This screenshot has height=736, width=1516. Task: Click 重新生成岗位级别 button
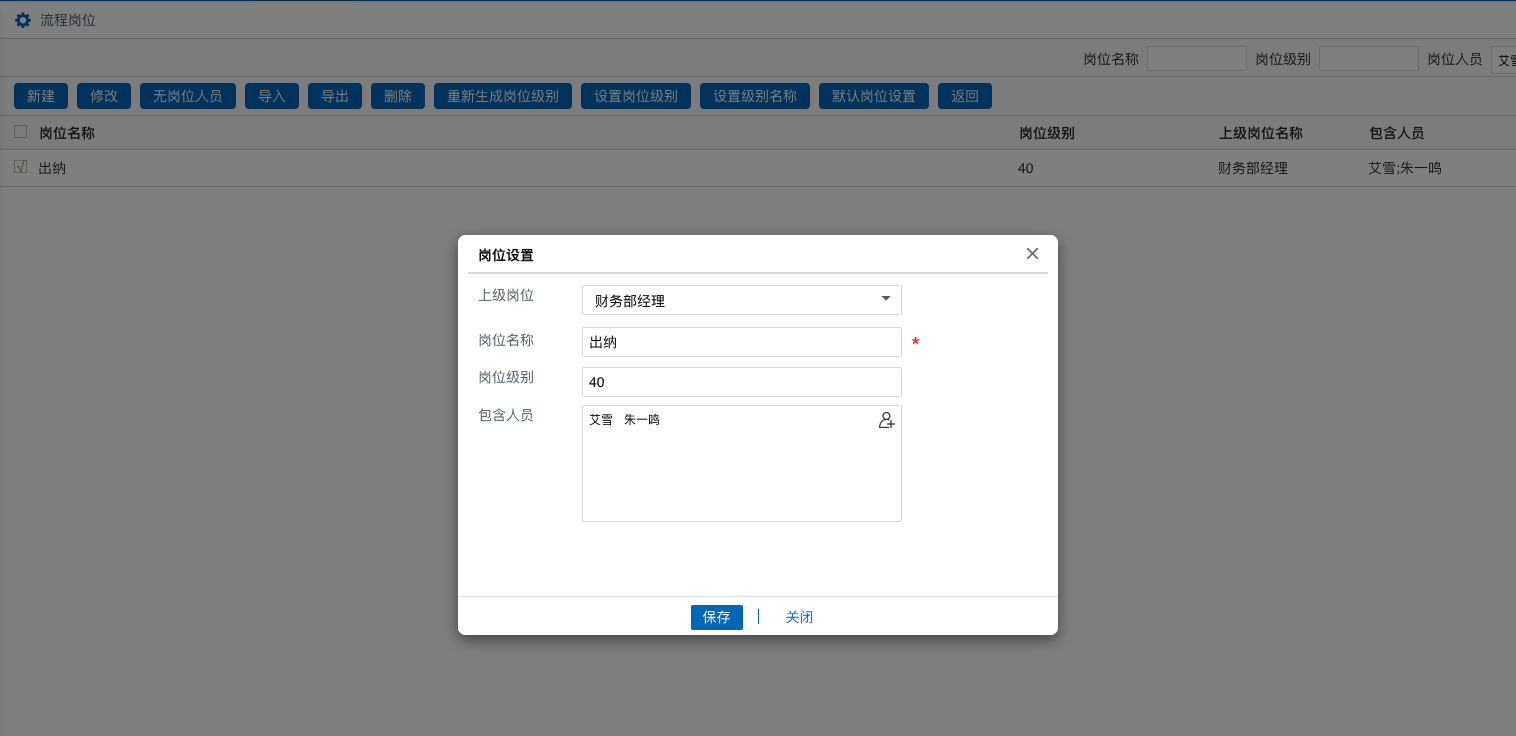503,96
